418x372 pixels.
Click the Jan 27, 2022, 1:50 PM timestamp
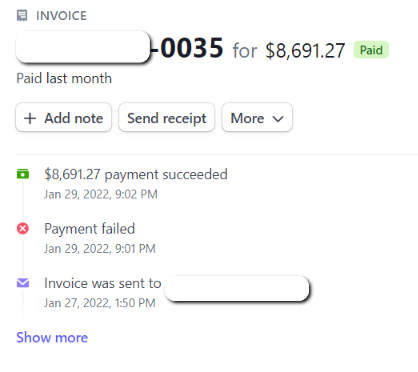click(x=100, y=303)
